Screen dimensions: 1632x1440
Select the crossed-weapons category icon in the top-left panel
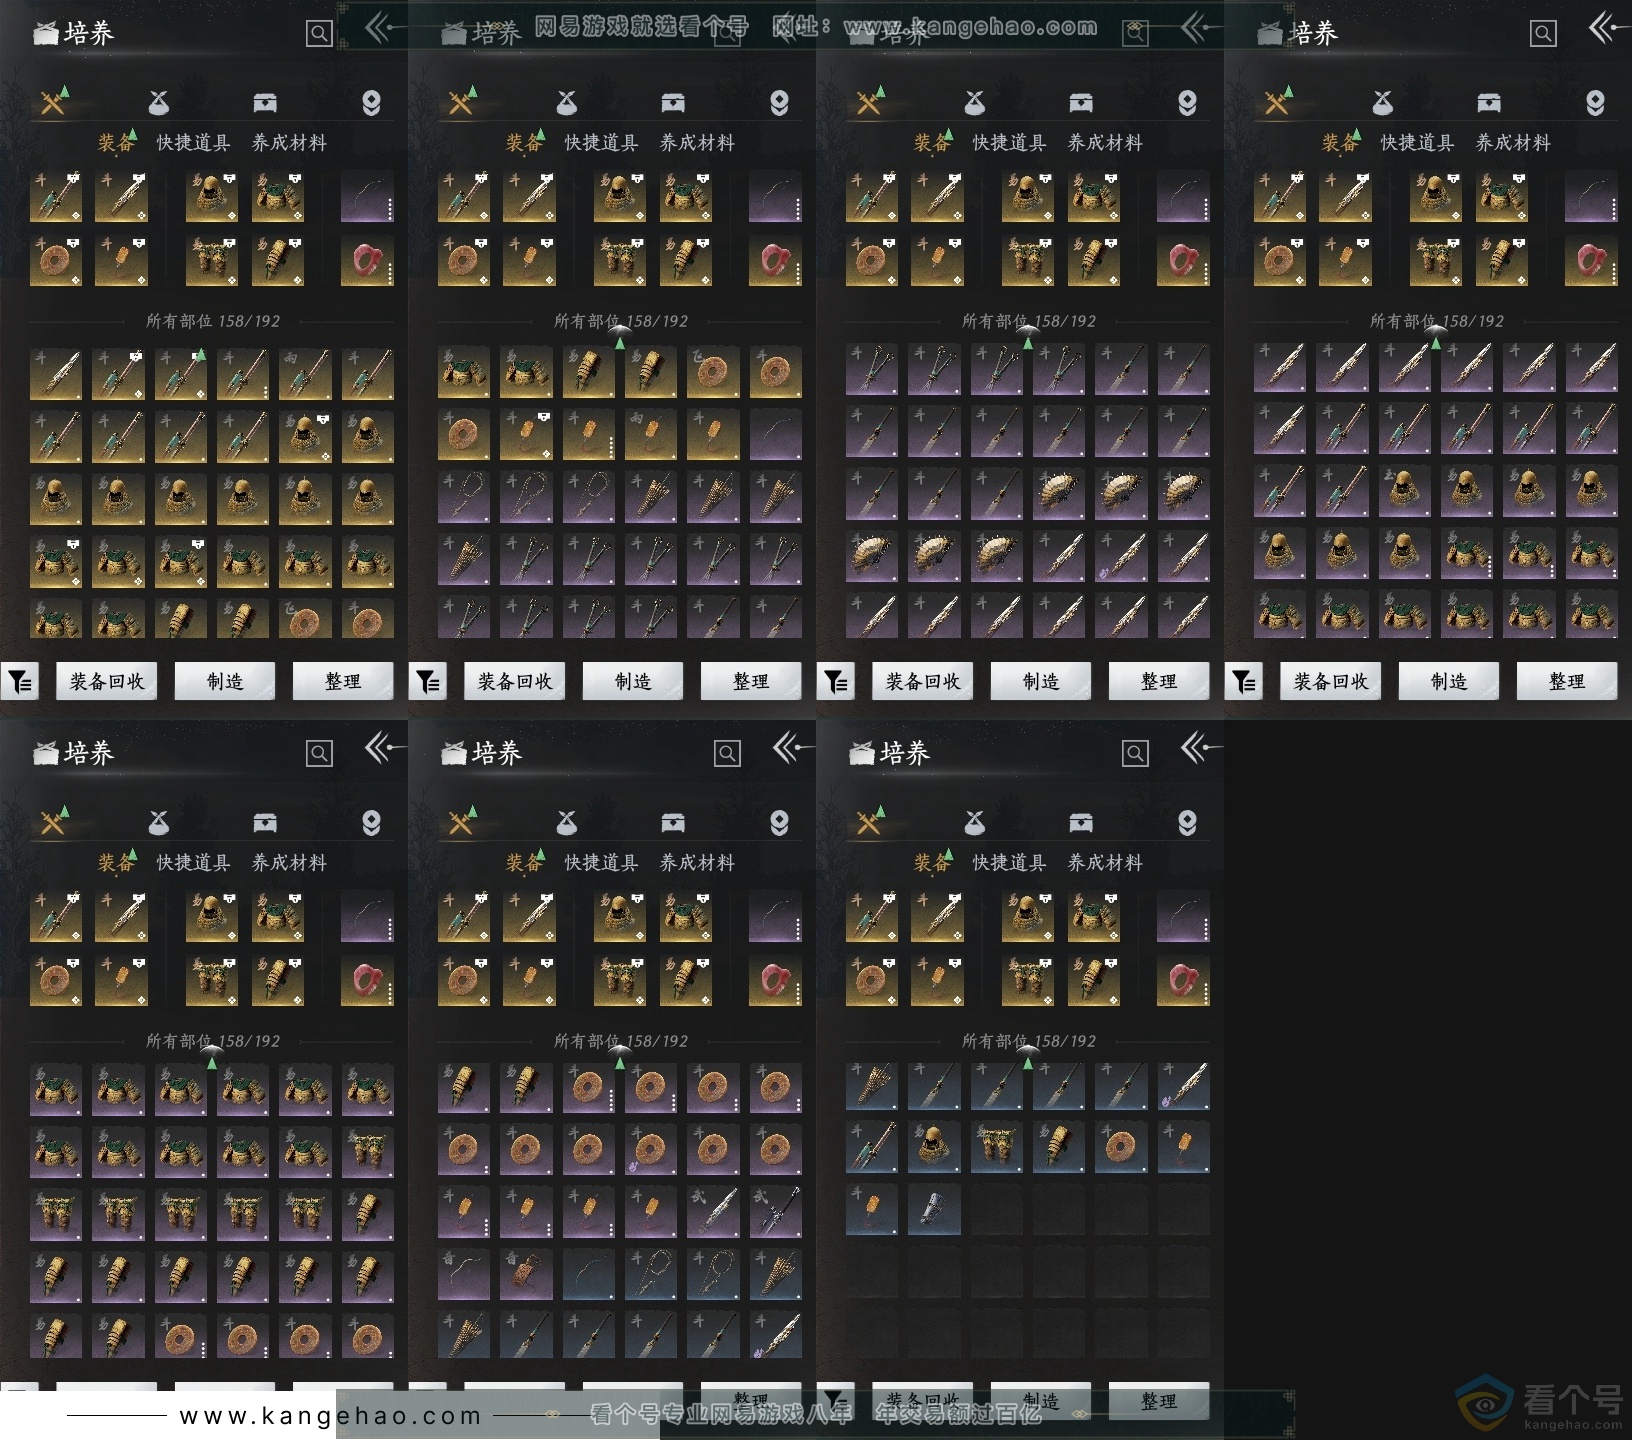[x=54, y=102]
